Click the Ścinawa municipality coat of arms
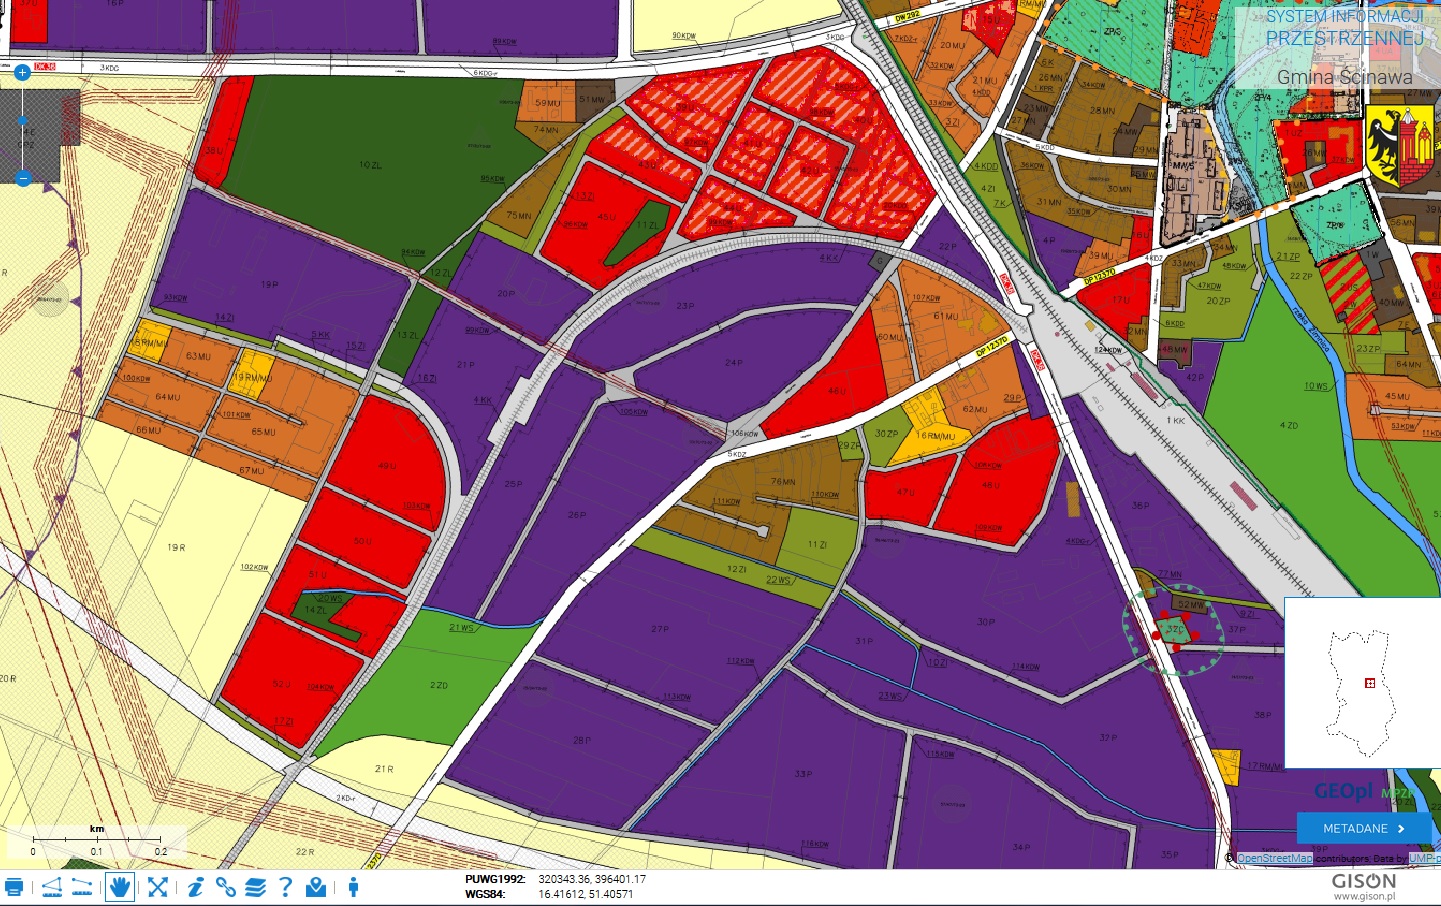The width and height of the screenshot is (1441, 906). coord(1400,147)
